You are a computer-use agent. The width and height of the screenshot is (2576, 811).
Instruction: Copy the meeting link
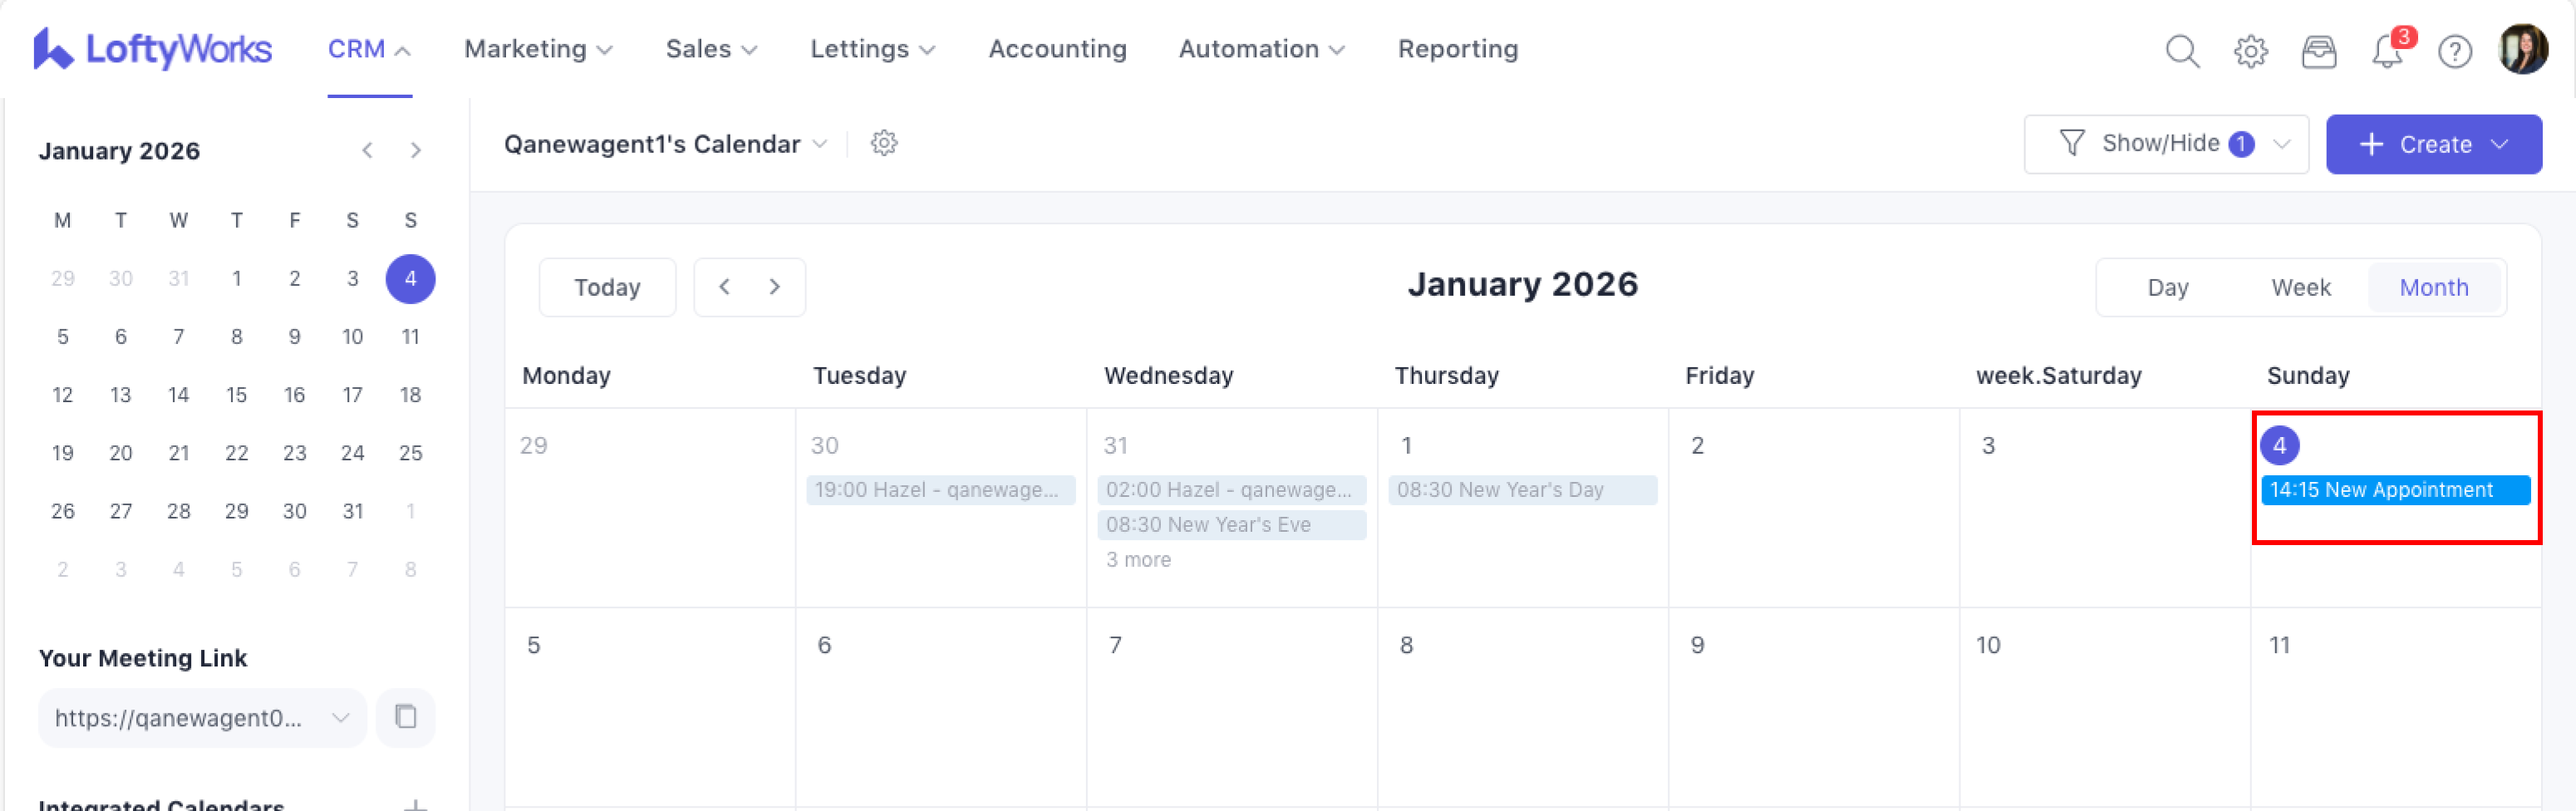(x=405, y=716)
